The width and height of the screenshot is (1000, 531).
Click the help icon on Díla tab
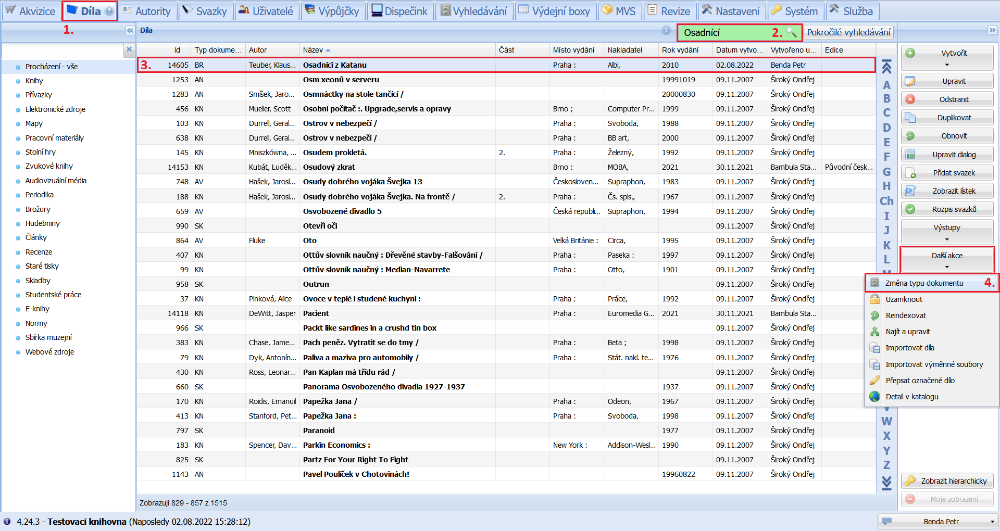pyautogui.click(x=109, y=11)
